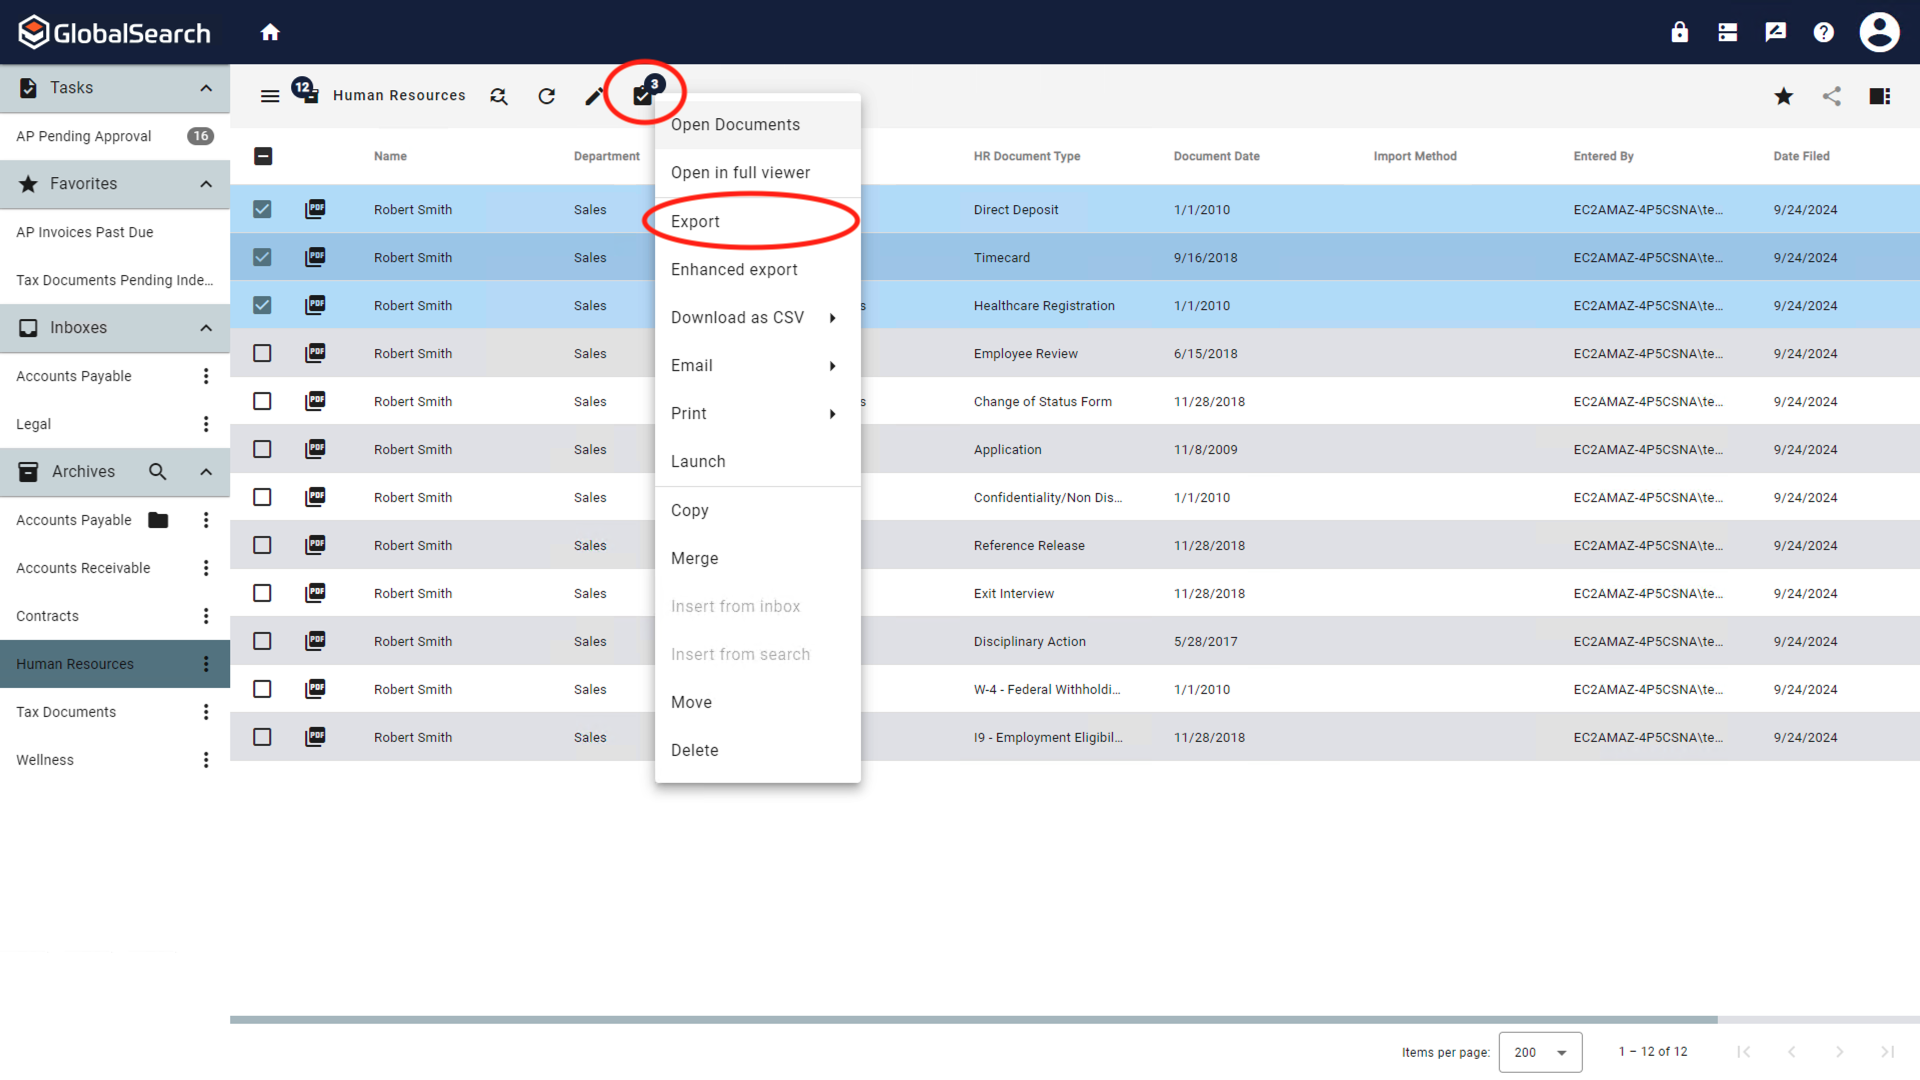1920x1080 pixels.
Task: Click Enhanced export in the menu
Action: 733,269
